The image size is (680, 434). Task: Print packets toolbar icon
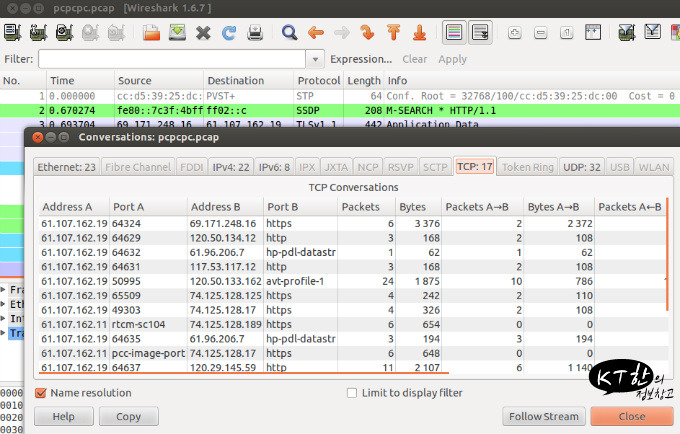(x=255, y=33)
